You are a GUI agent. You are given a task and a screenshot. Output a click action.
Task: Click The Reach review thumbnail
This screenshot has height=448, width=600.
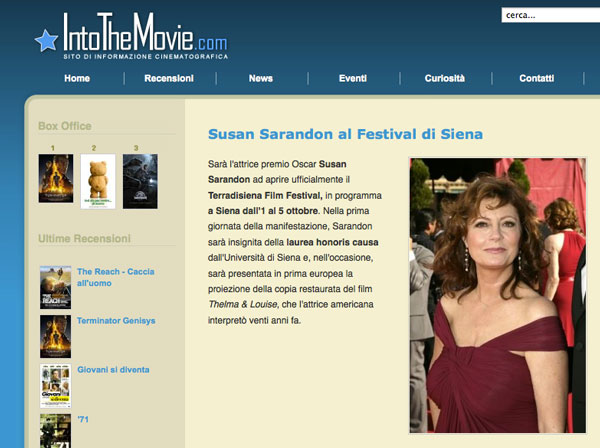(x=55, y=287)
